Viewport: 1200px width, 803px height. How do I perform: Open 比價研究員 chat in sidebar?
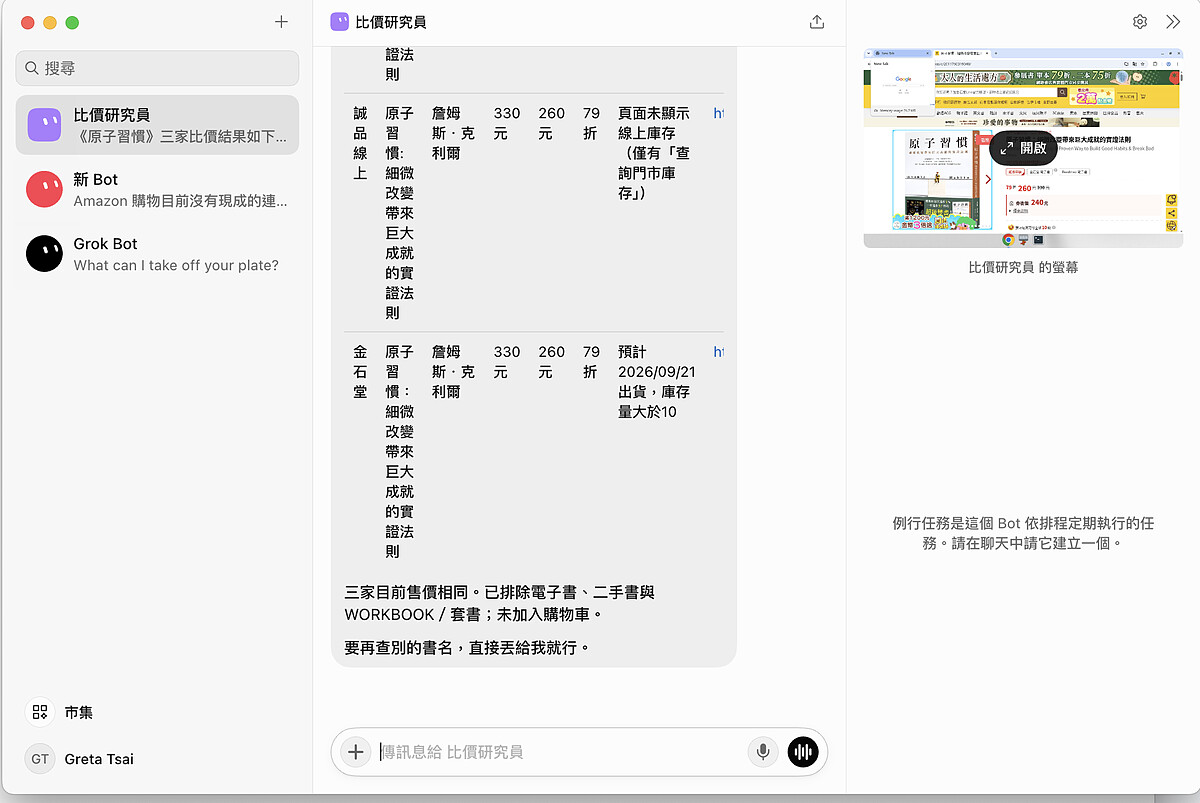coord(157,125)
